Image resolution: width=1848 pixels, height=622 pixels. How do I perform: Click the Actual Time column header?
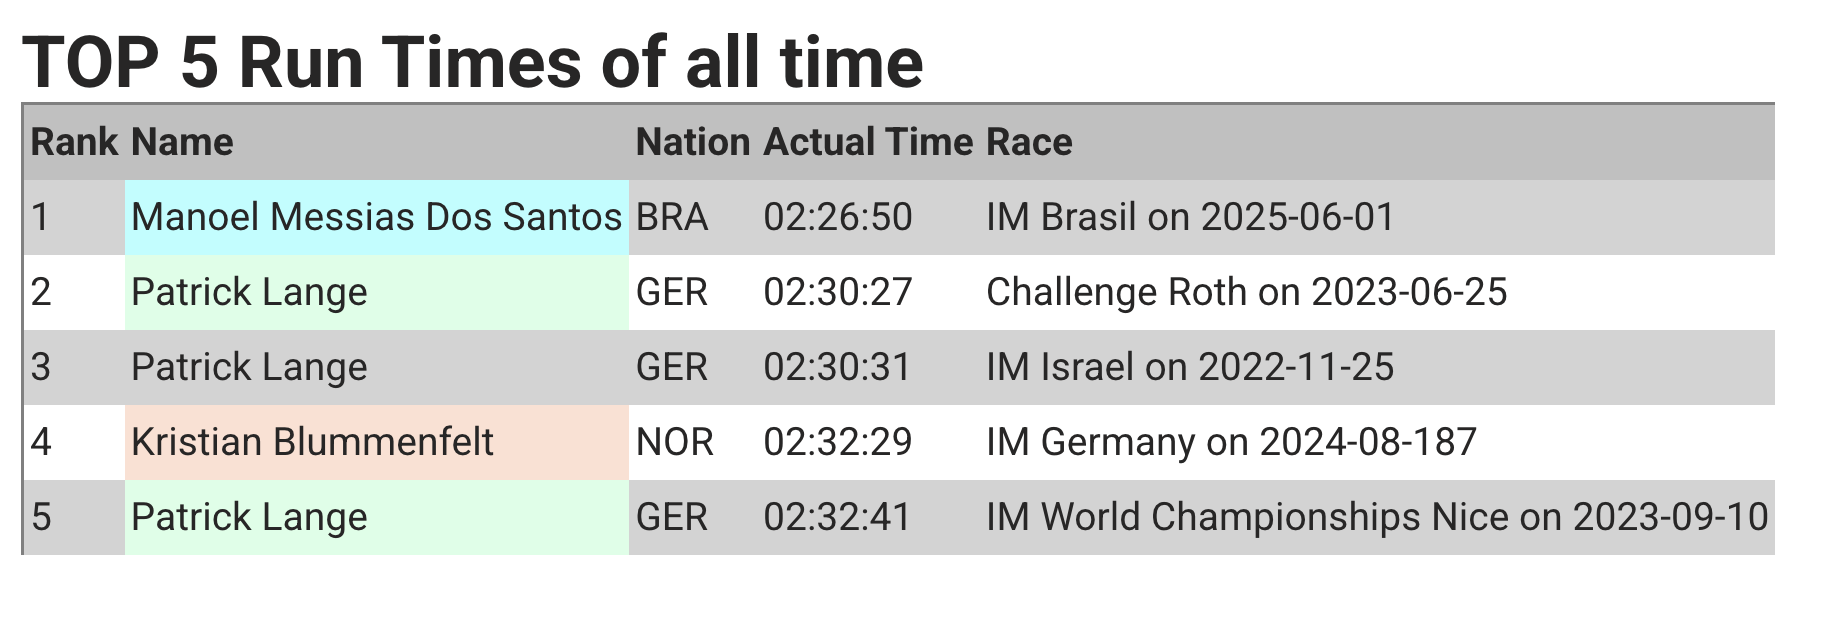[868, 142]
